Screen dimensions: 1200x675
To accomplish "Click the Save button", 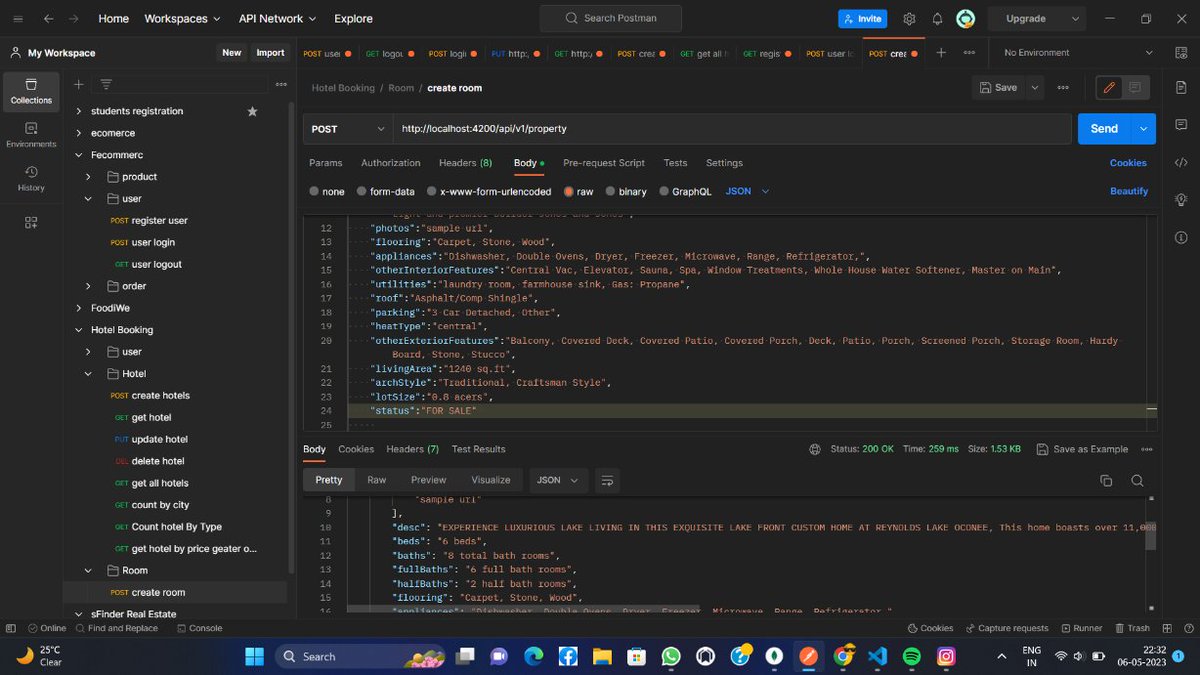I will click(998, 88).
